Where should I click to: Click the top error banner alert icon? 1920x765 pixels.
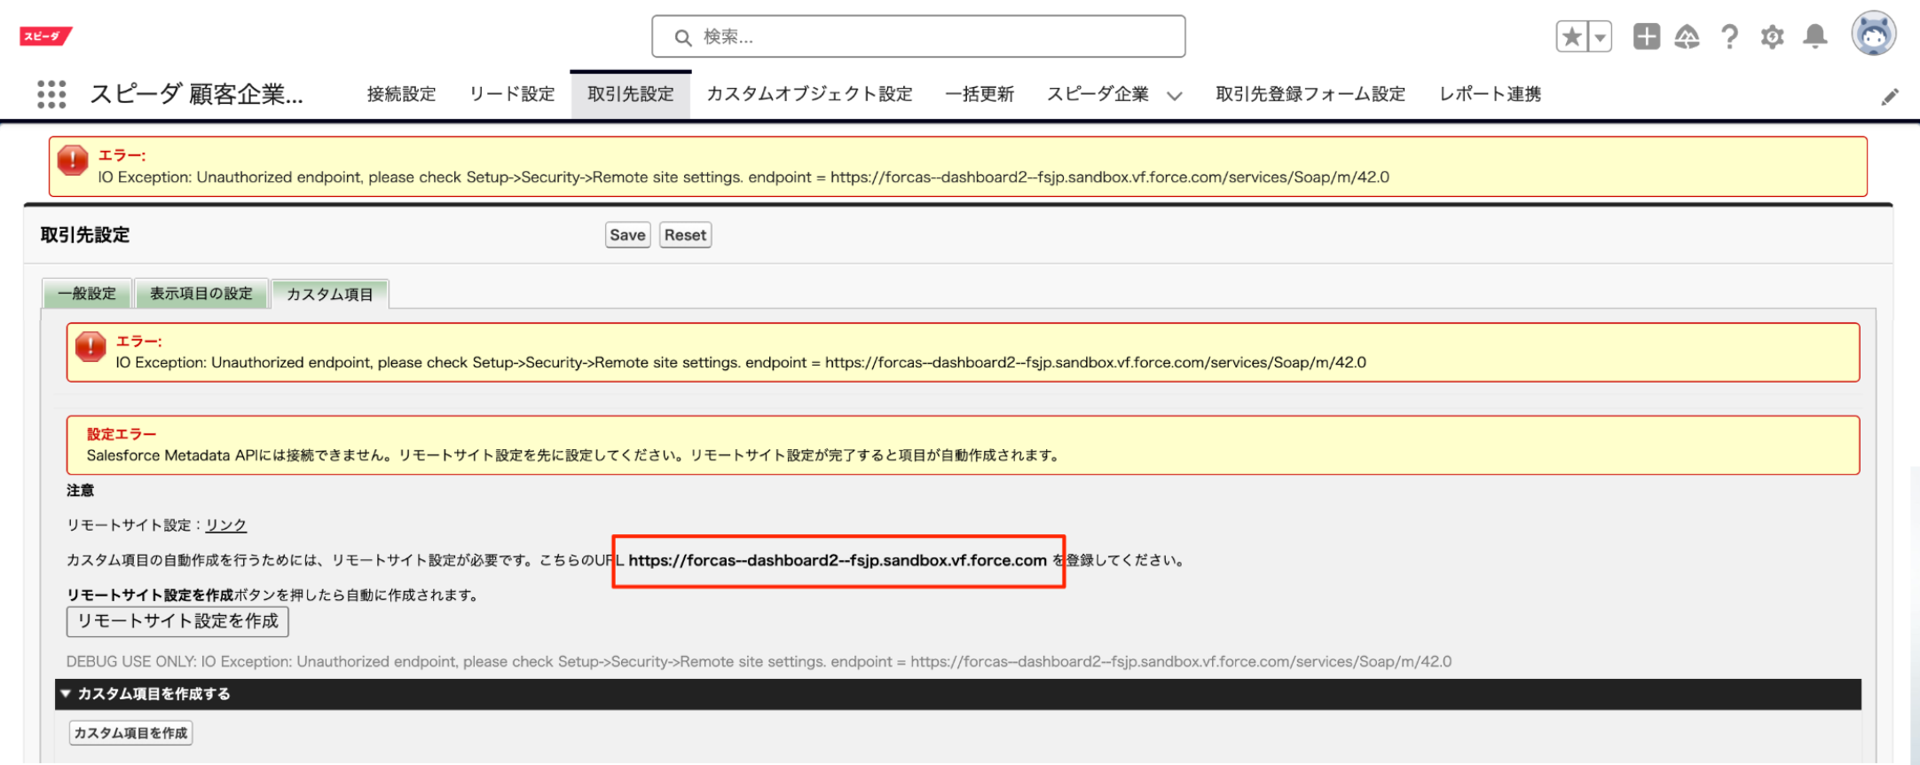coord(73,160)
